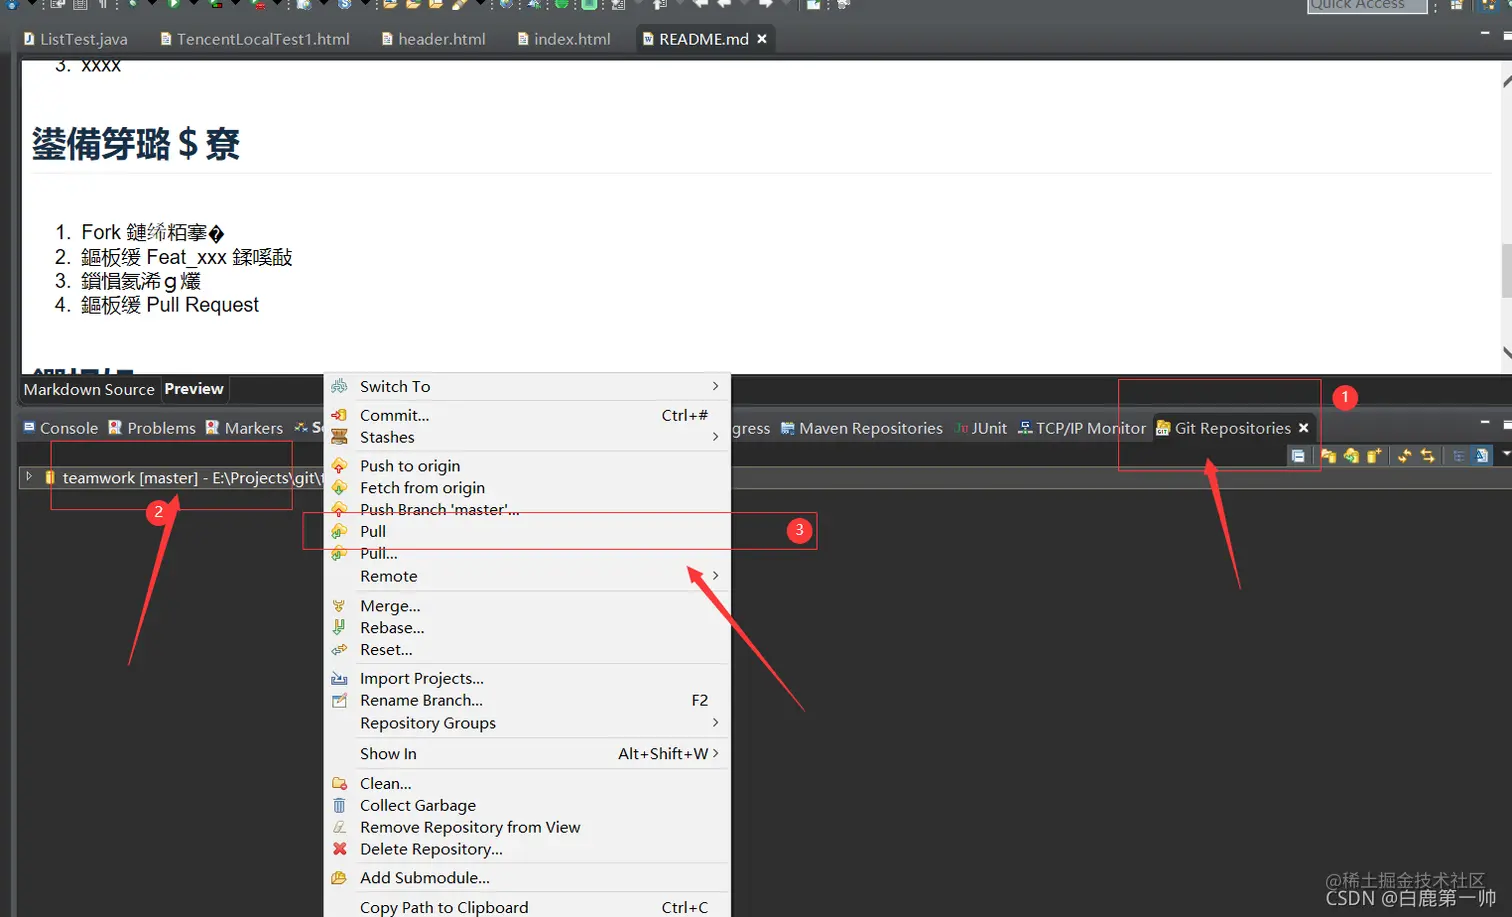Minimize the bottom view panel
This screenshot has width=1512, height=917.
pos(1484,423)
